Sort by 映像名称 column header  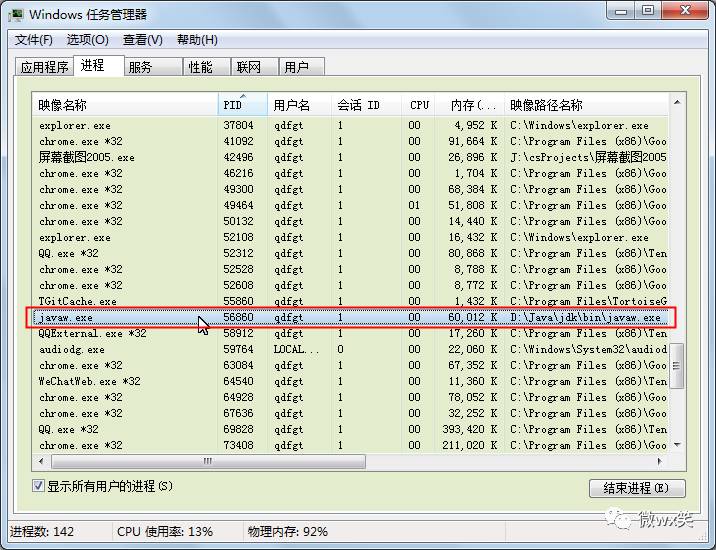tap(125, 105)
